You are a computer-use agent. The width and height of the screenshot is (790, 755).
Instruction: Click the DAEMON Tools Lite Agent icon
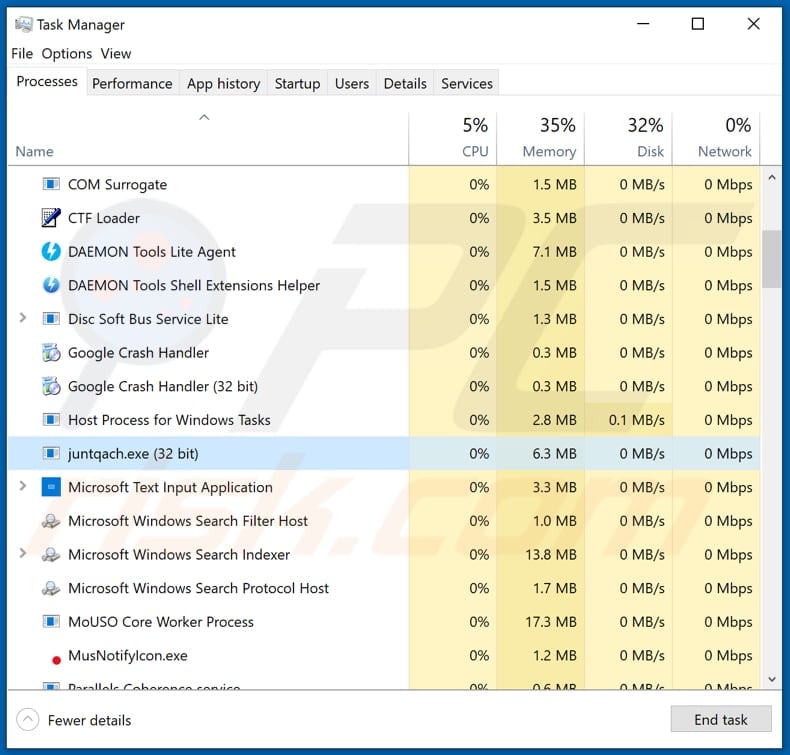(51, 251)
